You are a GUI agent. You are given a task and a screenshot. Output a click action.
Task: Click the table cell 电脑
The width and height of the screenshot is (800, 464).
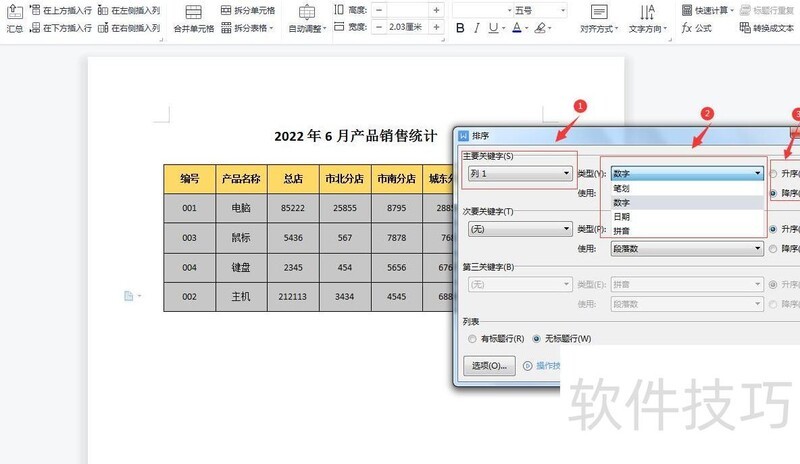(x=241, y=208)
